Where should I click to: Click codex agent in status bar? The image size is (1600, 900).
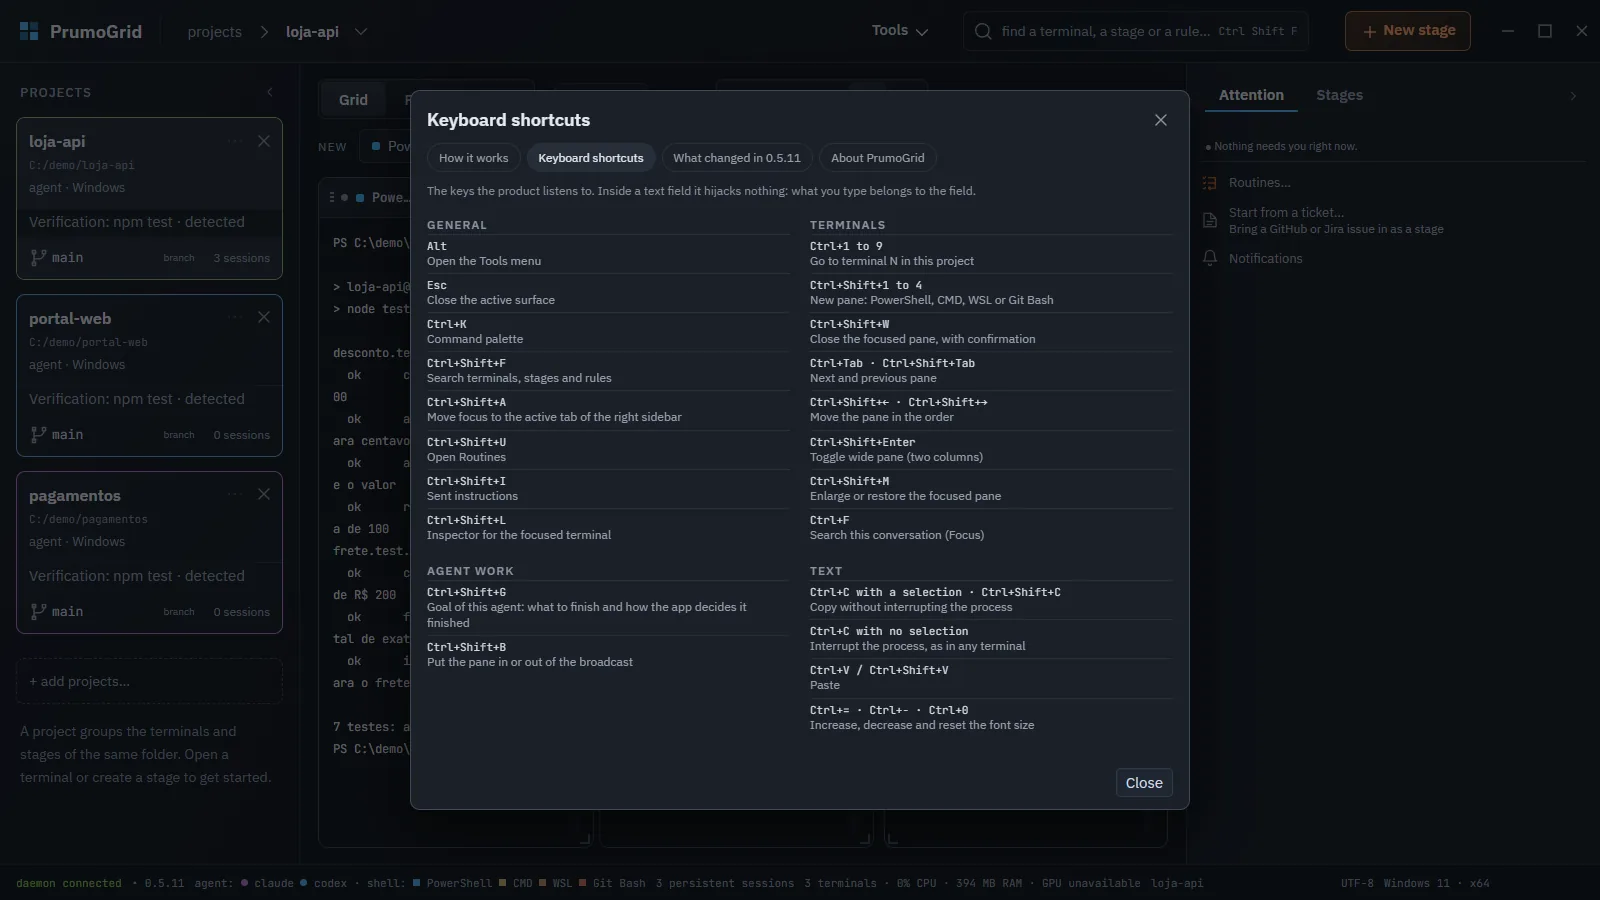point(323,883)
